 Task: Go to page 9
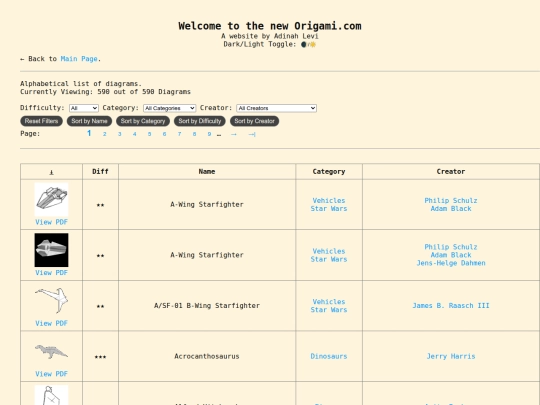point(209,134)
